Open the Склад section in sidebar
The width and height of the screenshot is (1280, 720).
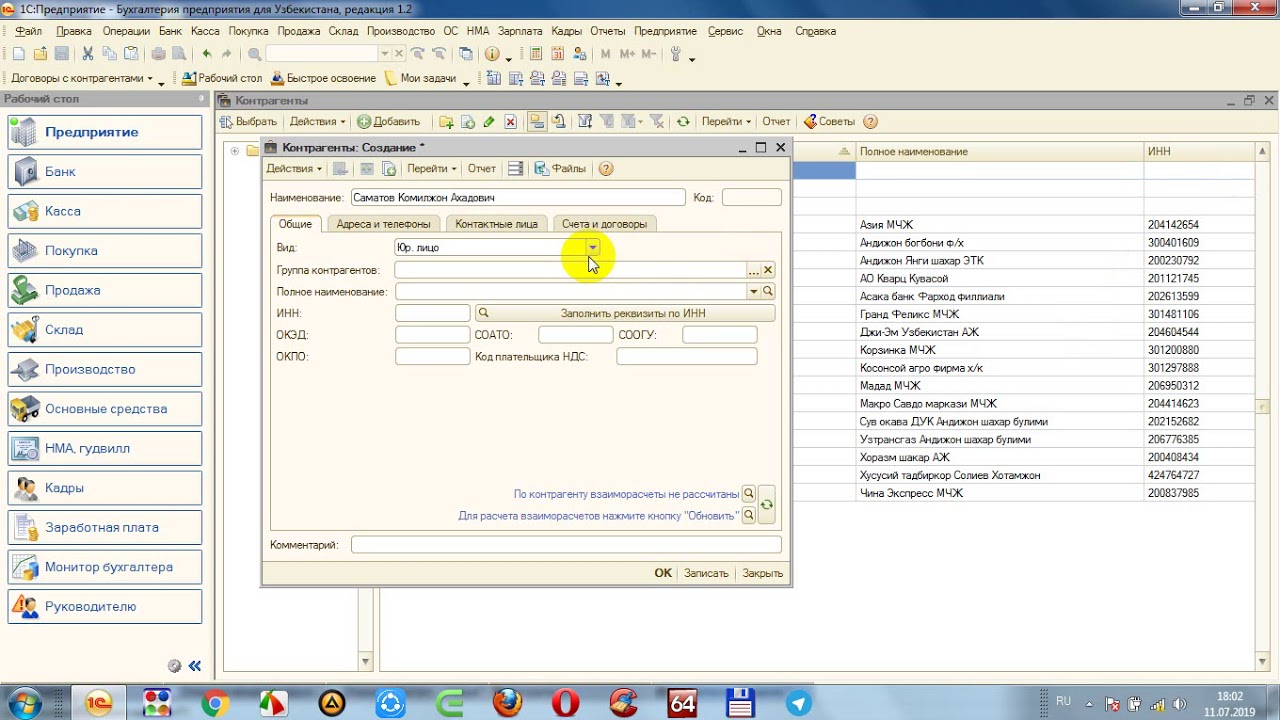(105, 330)
